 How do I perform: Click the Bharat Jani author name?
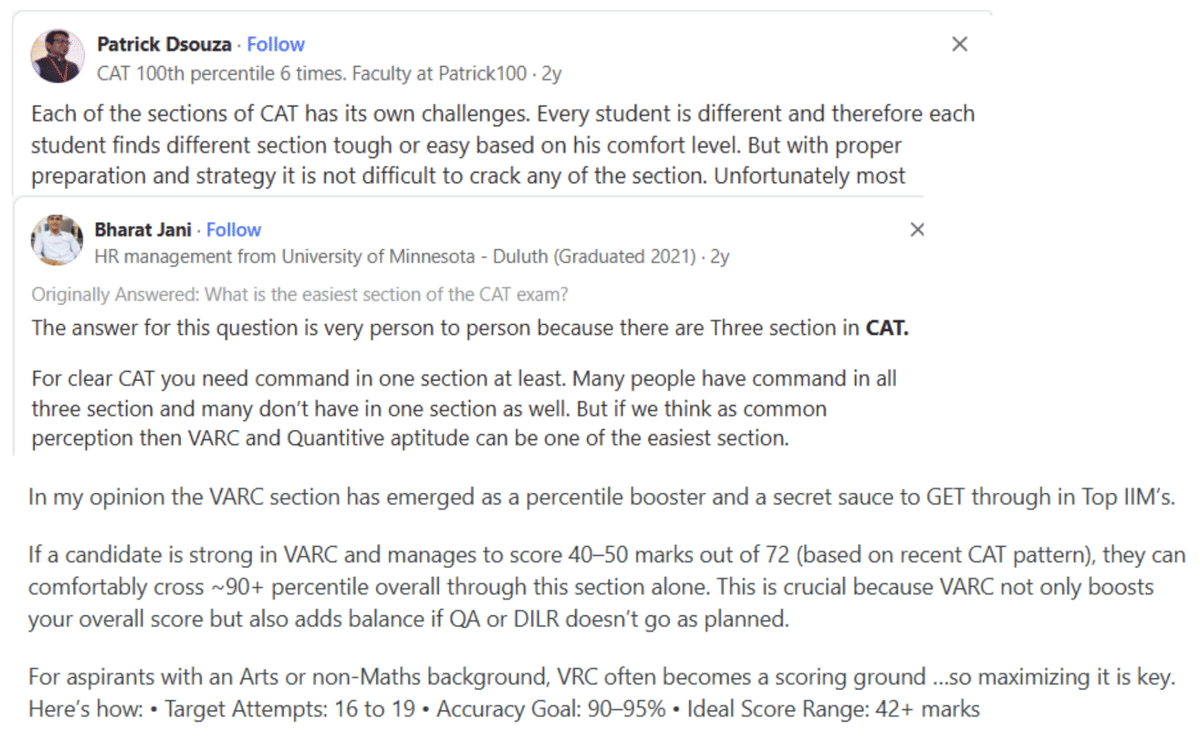point(141,230)
